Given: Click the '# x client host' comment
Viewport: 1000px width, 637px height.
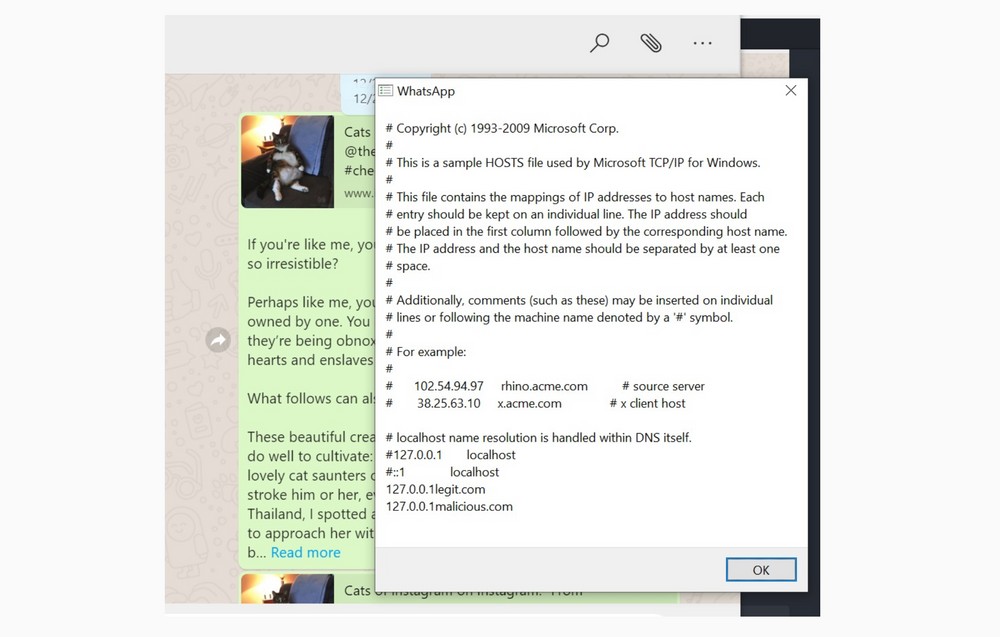Looking at the screenshot, I should (x=647, y=403).
